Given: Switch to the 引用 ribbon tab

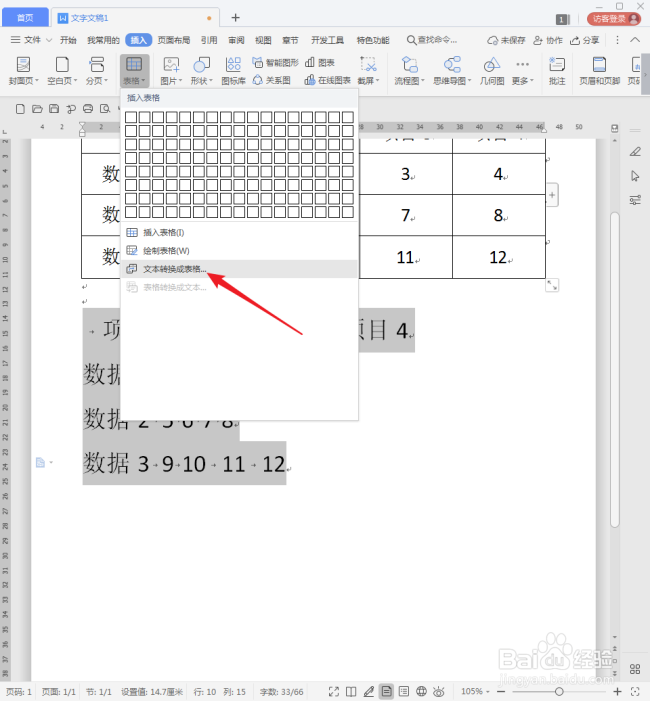Looking at the screenshot, I should (209, 40).
